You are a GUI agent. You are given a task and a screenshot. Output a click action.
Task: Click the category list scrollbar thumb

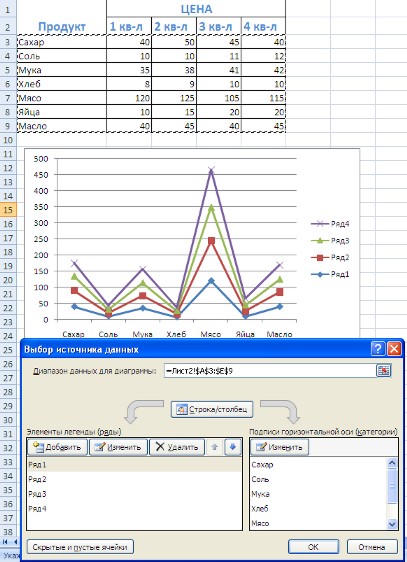coord(392,486)
